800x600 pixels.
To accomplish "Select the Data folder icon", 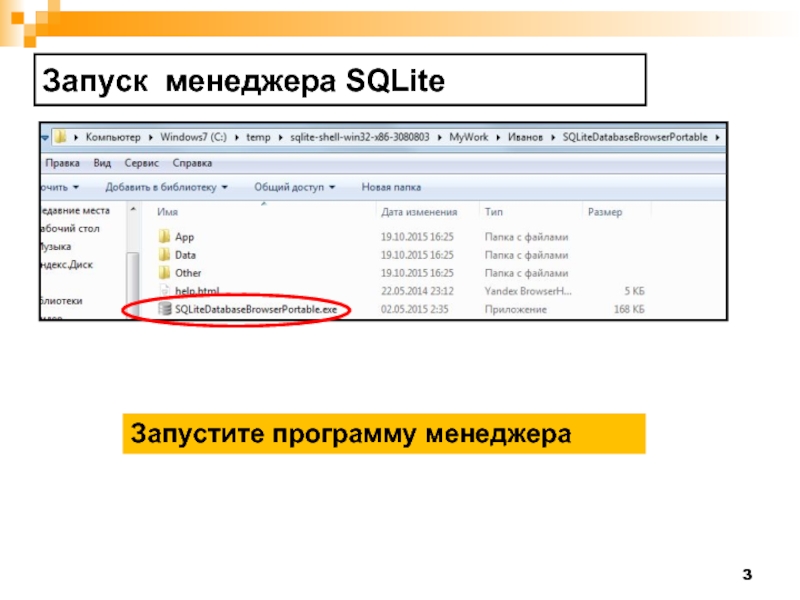I will coord(165,255).
